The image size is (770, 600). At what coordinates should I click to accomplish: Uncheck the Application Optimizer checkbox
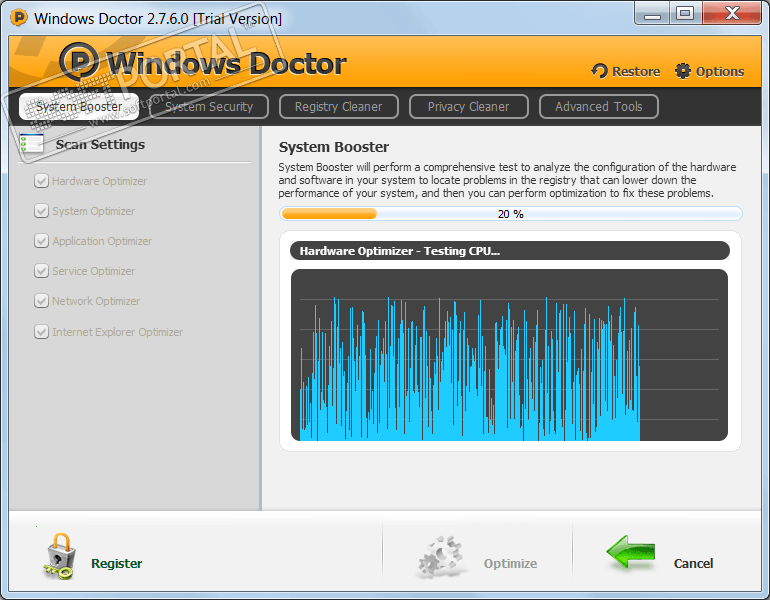41,241
